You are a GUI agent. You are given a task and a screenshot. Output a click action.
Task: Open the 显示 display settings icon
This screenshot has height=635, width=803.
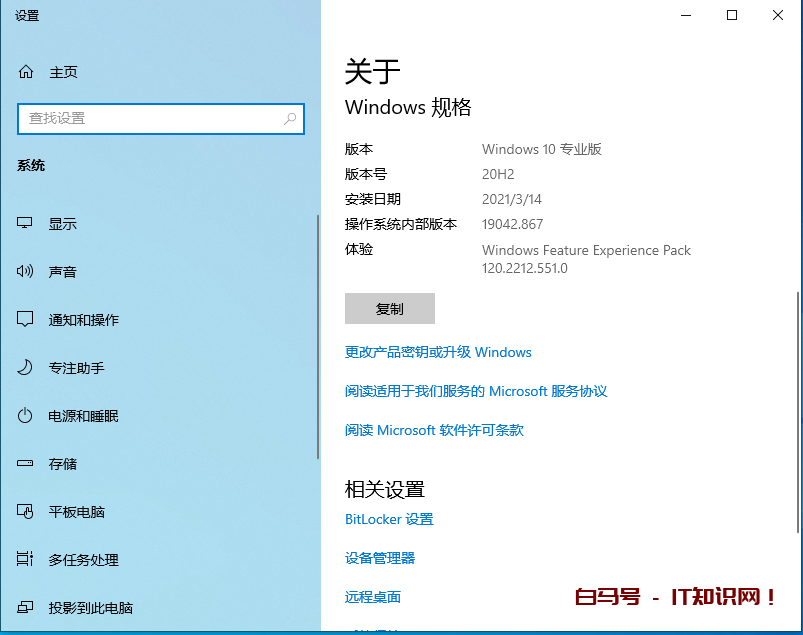point(26,224)
